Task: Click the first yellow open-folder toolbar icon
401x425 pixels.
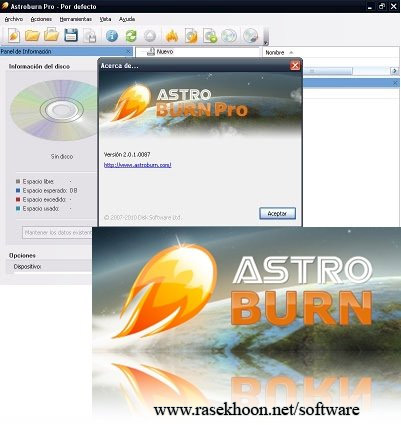Action: coord(32,35)
